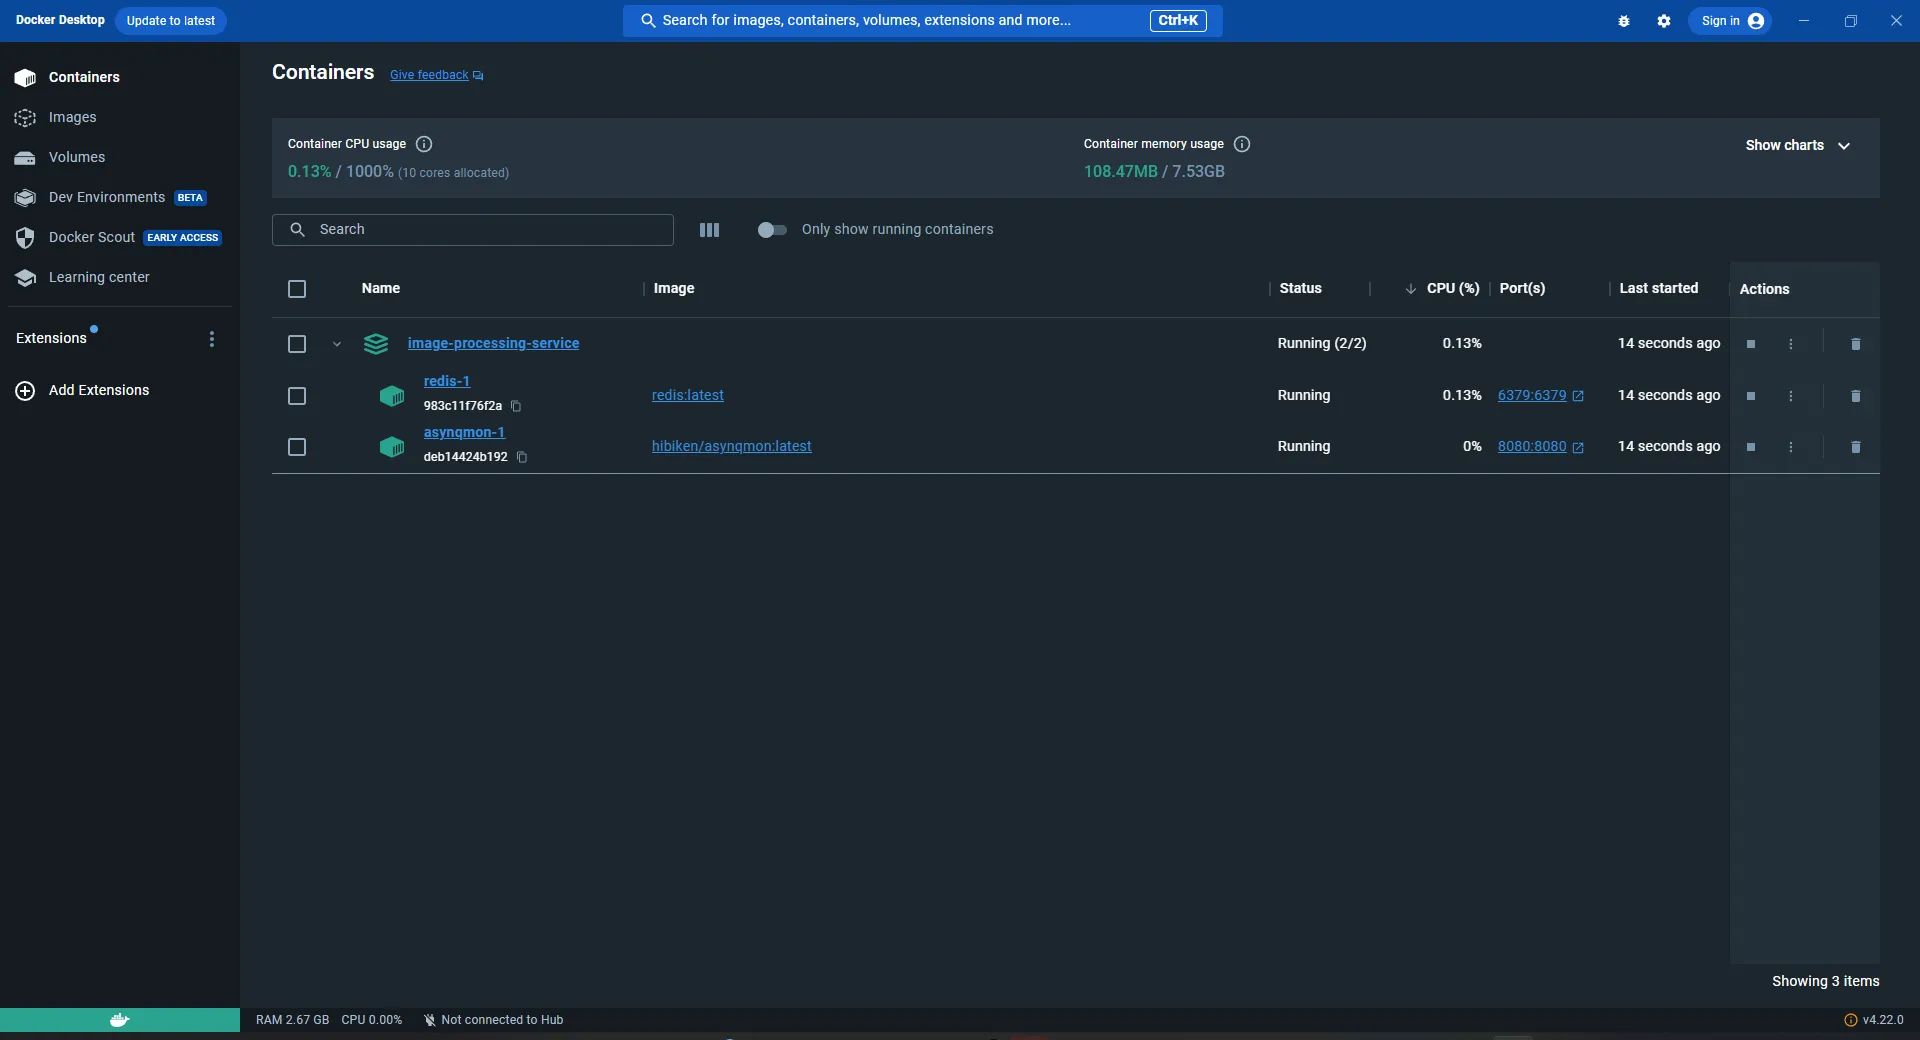Screen dimensions: 1920x1040
Task: Stop the image-processing-service stack
Action: pyautogui.click(x=1751, y=344)
